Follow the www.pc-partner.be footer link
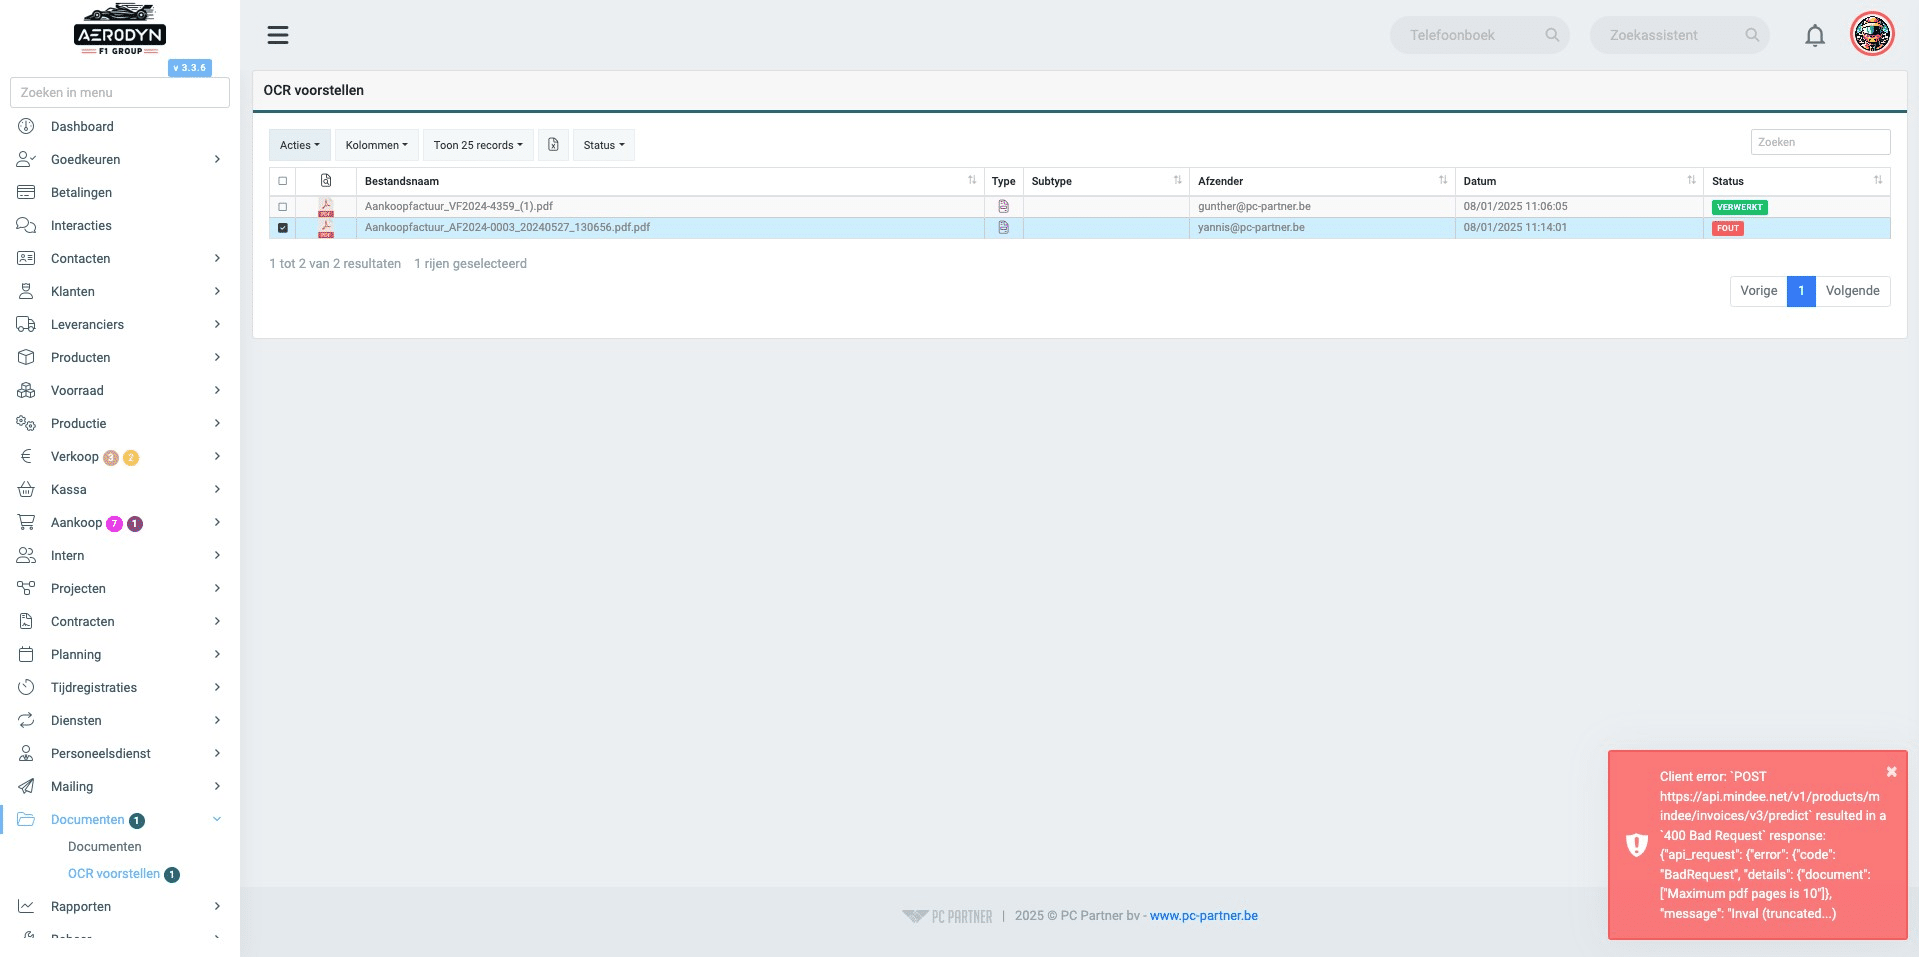The height and width of the screenshot is (957, 1919). (1204, 916)
